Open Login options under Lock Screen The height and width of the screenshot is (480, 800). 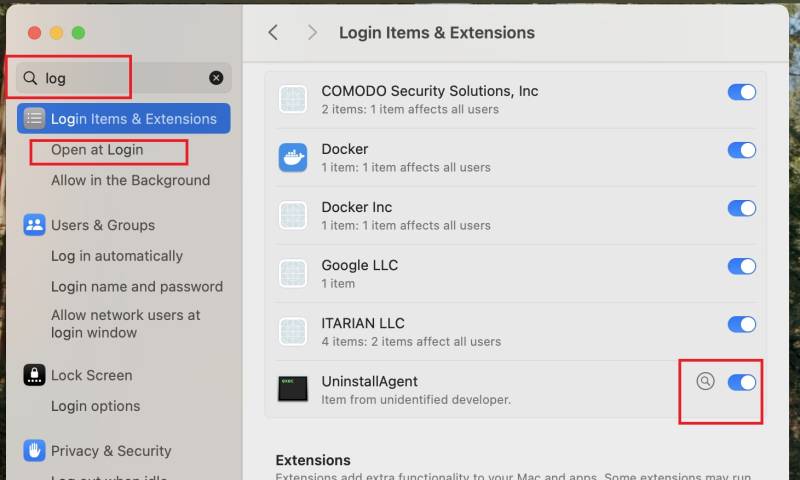click(95, 406)
